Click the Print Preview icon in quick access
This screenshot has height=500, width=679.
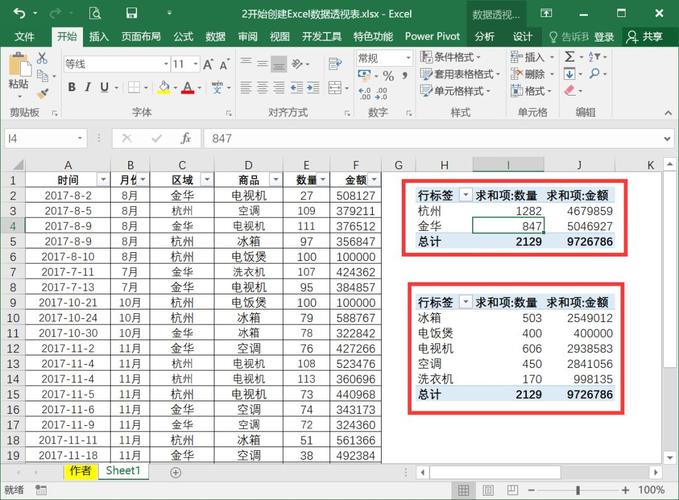tap(94, 13)
